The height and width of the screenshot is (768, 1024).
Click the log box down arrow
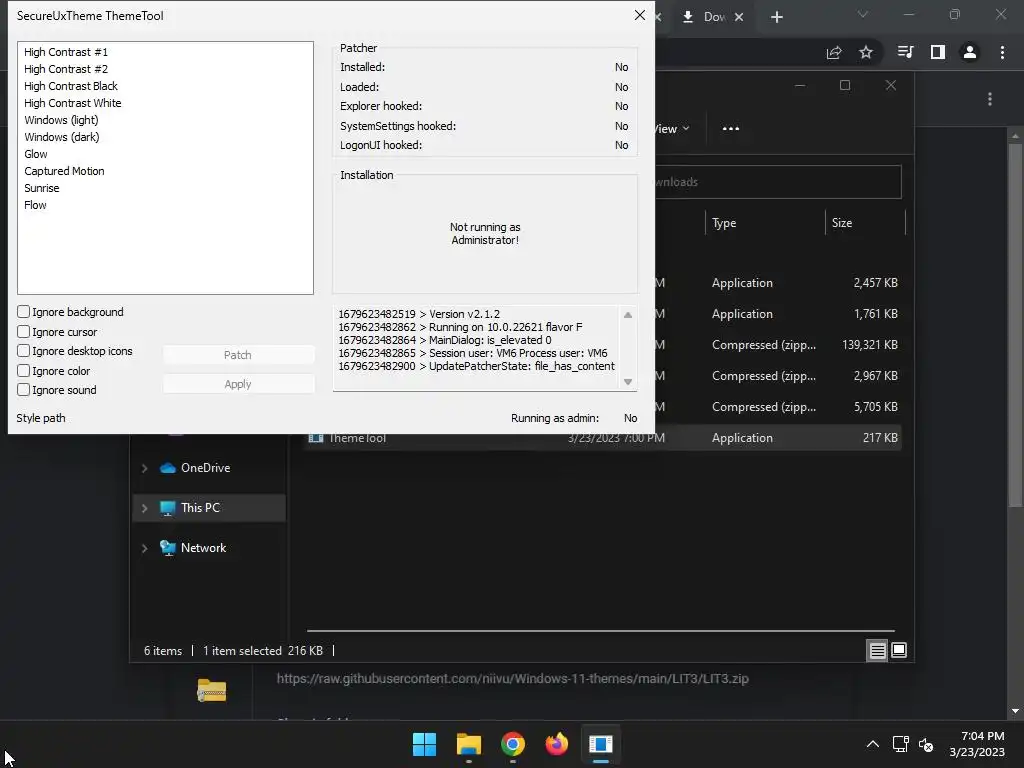tap(628, 382)
